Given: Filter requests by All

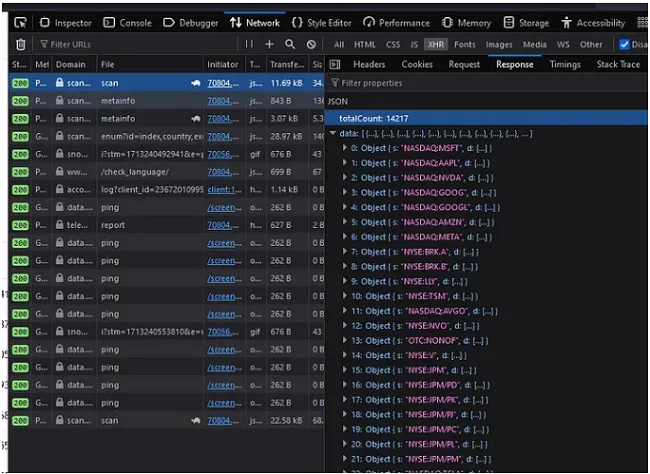Looking at the screenshot, I should 339,44.
